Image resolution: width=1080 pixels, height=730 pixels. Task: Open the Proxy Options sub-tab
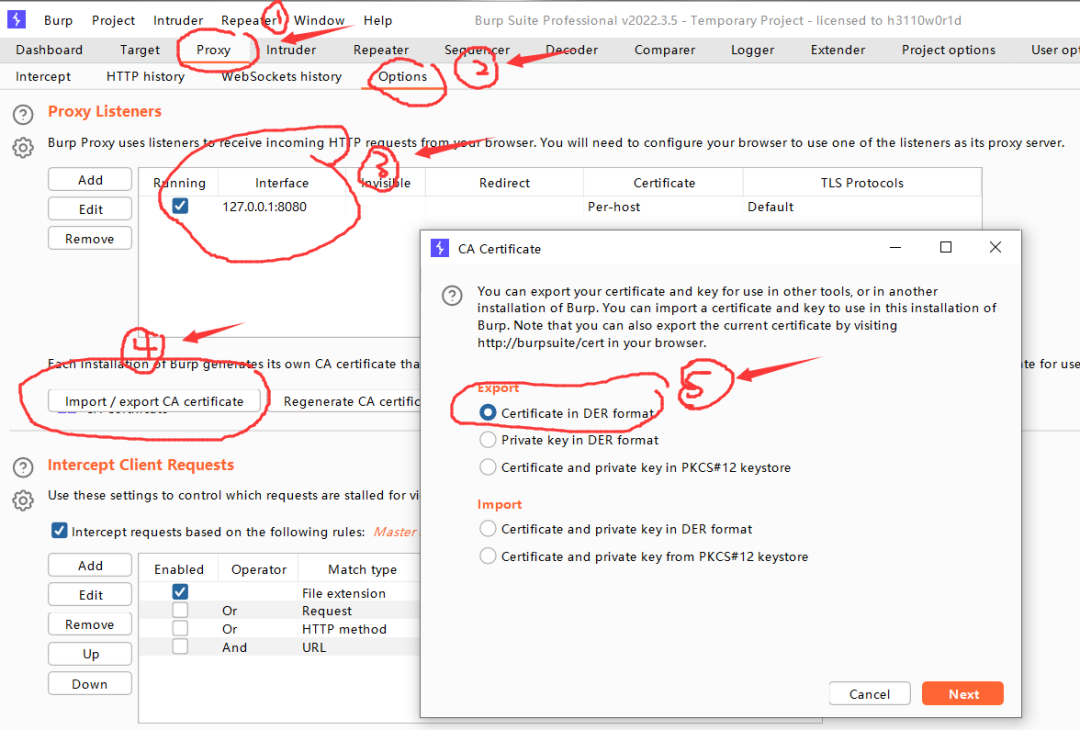click(402, 76)
